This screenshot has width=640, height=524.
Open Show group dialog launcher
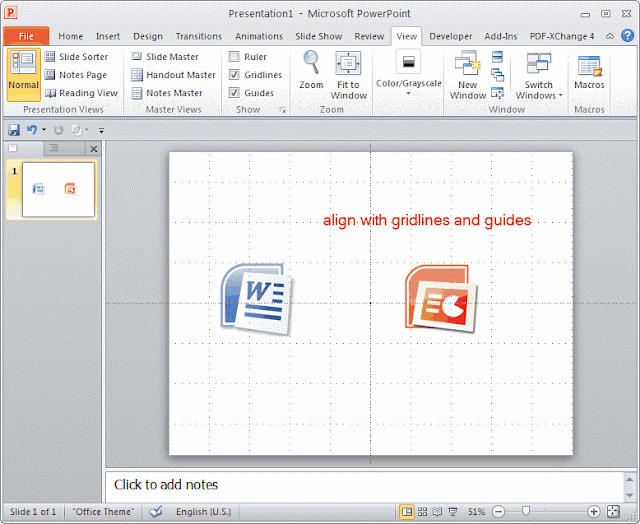(282, 110)
